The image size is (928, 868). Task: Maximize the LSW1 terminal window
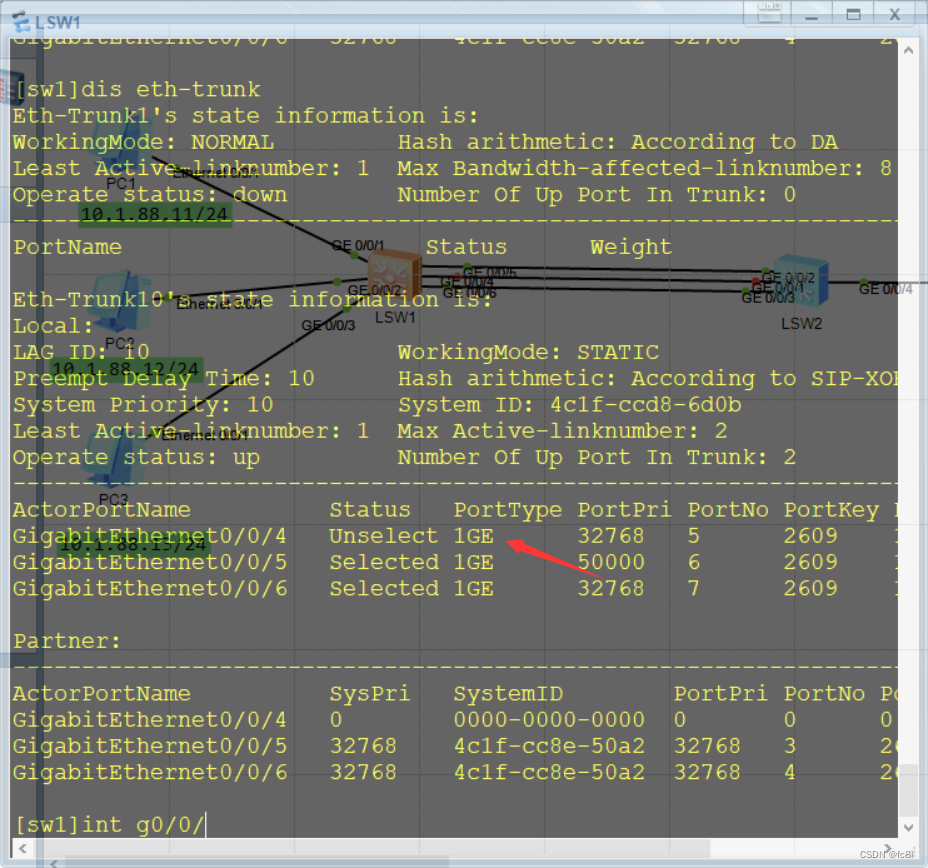(x=853, y=14)
